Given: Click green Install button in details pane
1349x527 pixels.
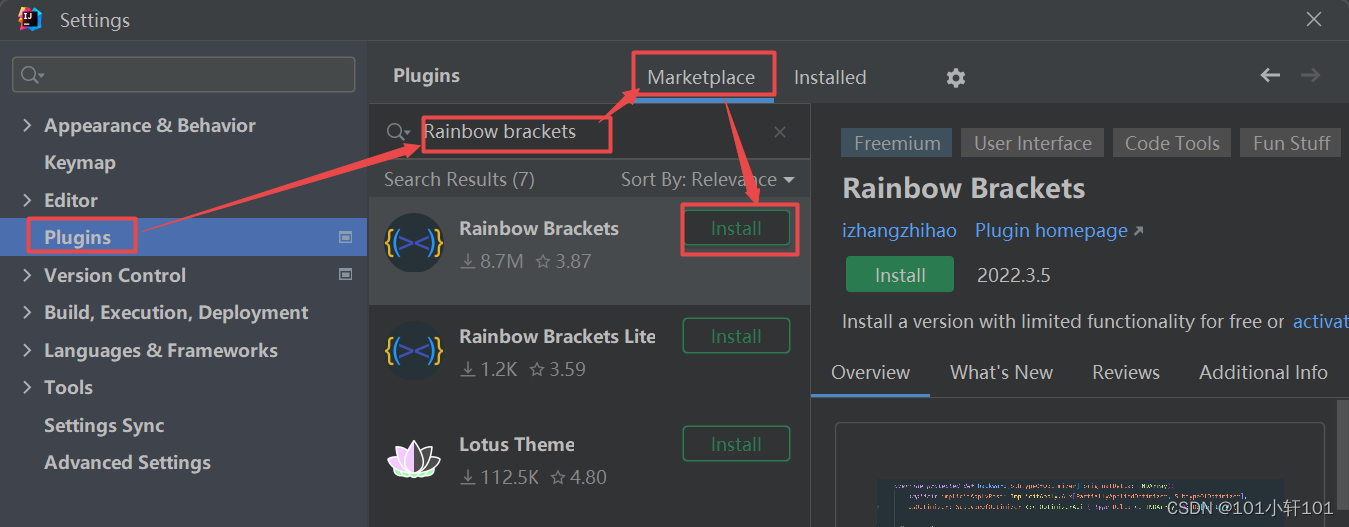Looking at the screenshot, I should coord(900,275).
